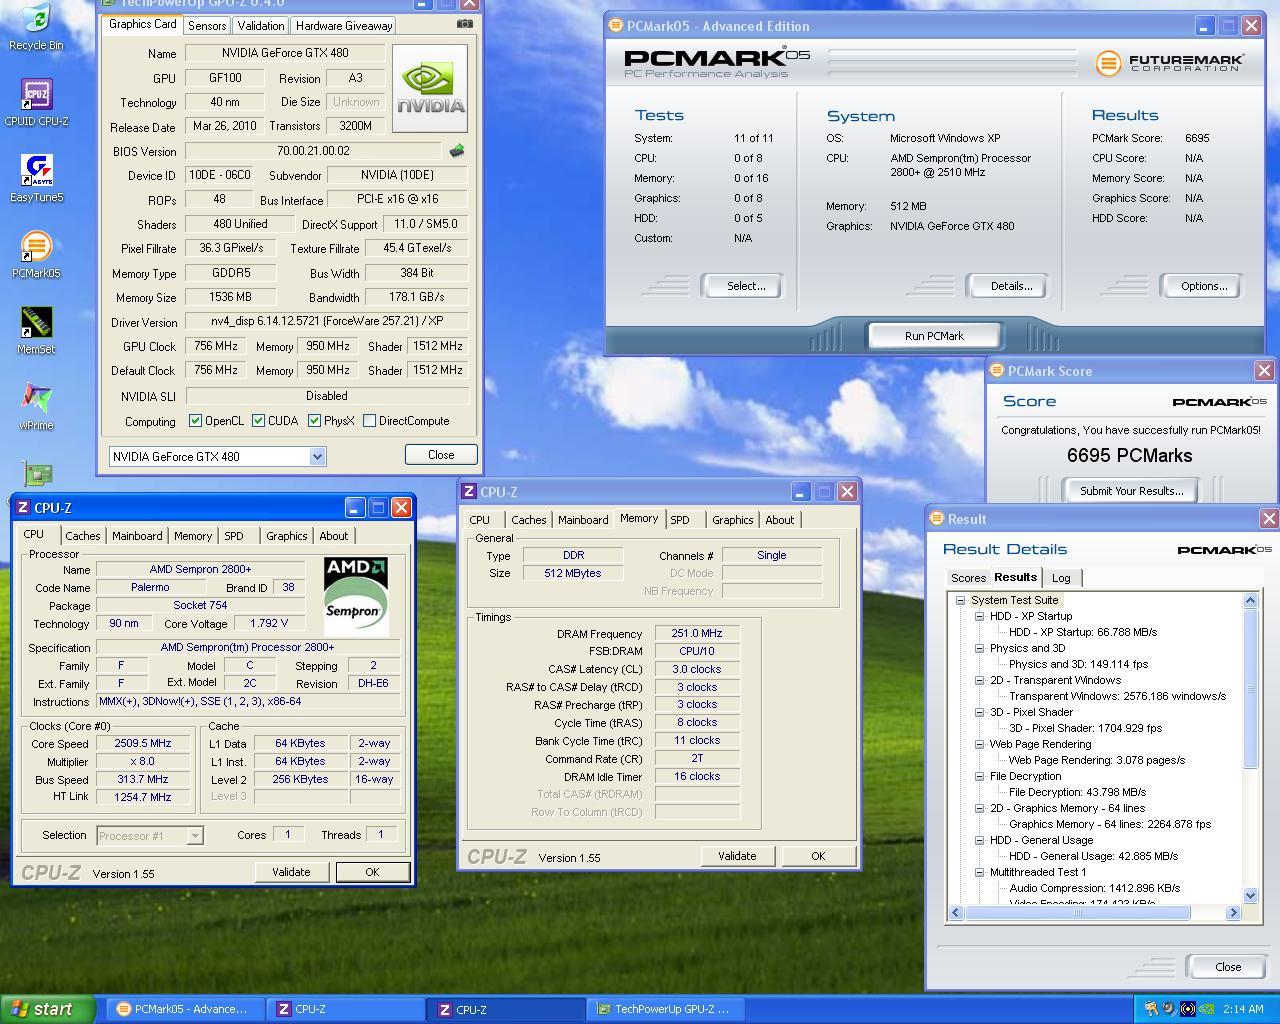Open the Processor #1 selection dropdown

(195, 835)
